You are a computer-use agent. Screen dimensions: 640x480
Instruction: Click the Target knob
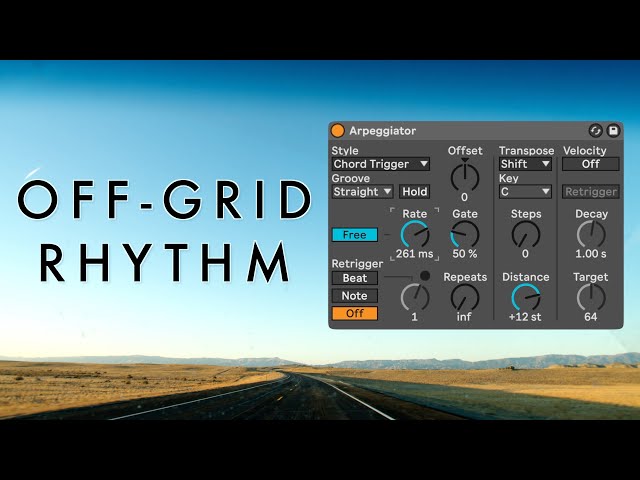(x=591, y=298)
